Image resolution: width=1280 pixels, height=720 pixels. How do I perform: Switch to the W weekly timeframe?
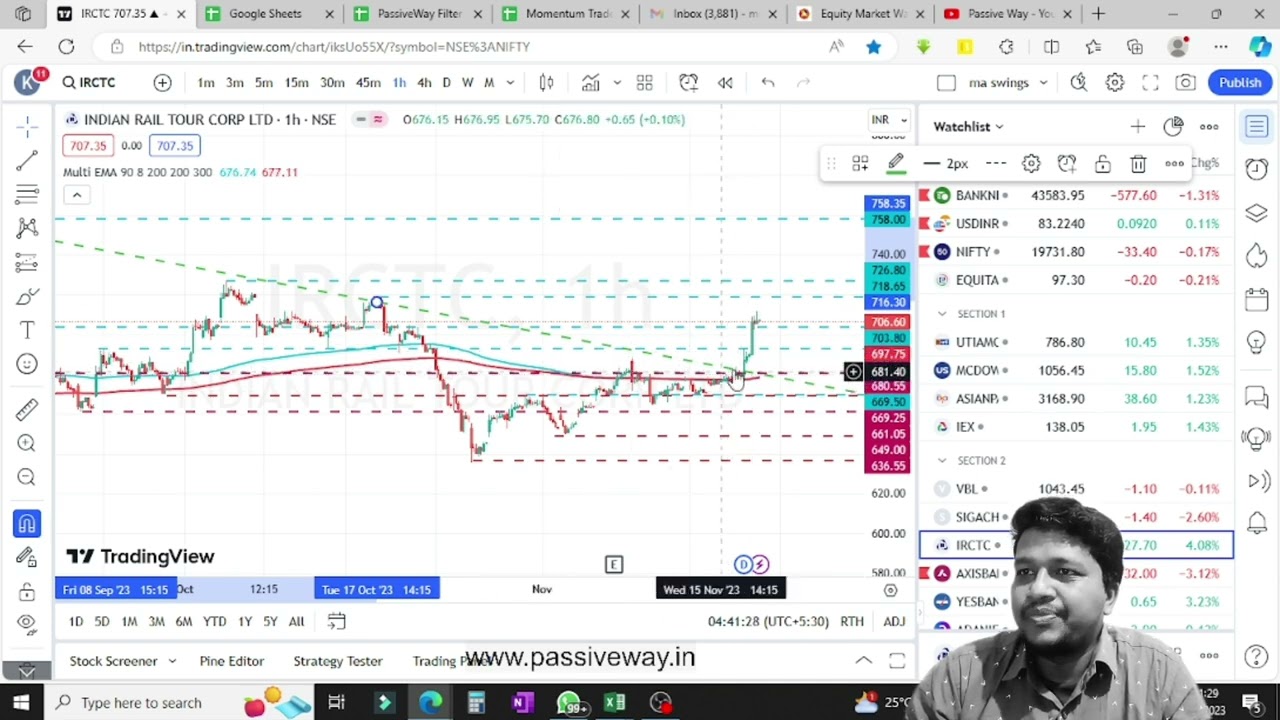pyautogui.click(x=467, y=83)
